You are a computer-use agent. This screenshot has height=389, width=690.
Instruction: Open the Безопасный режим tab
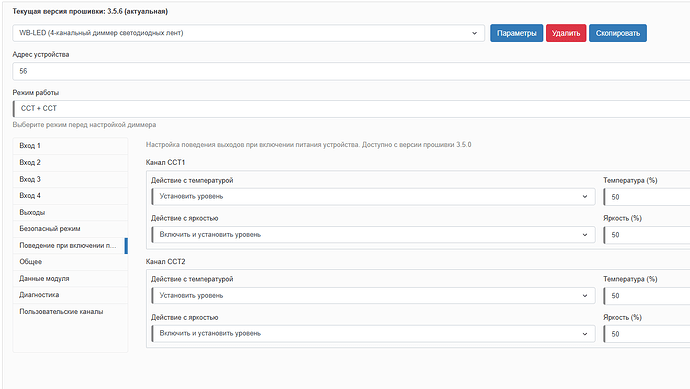[70, 228]
